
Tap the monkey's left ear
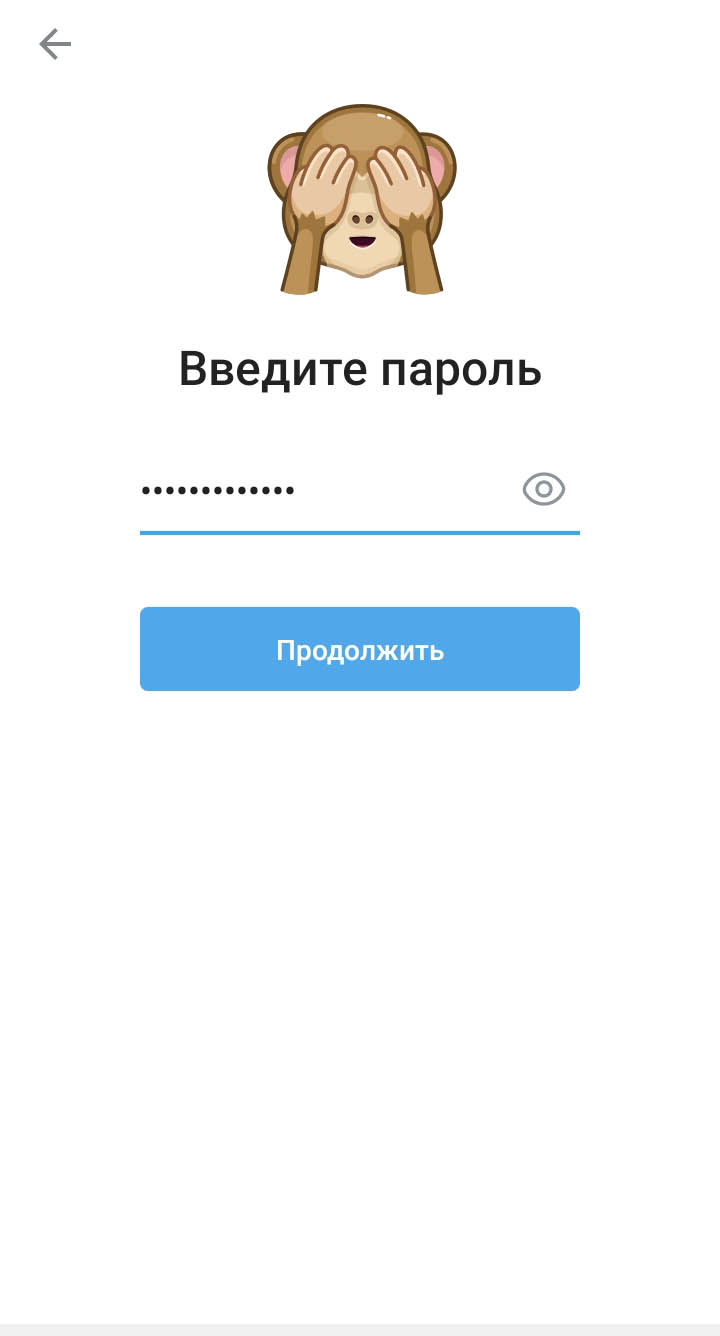coord(285,167)
